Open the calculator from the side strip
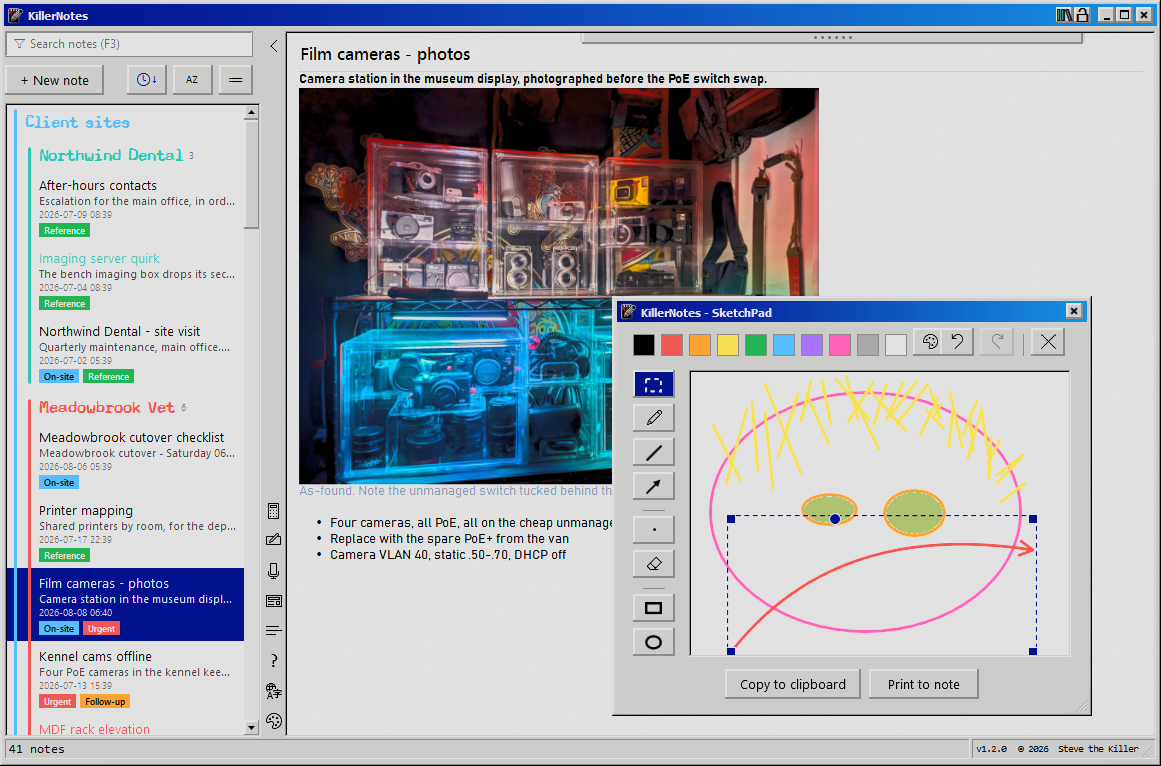1161x766 pixels. (273, 511)
